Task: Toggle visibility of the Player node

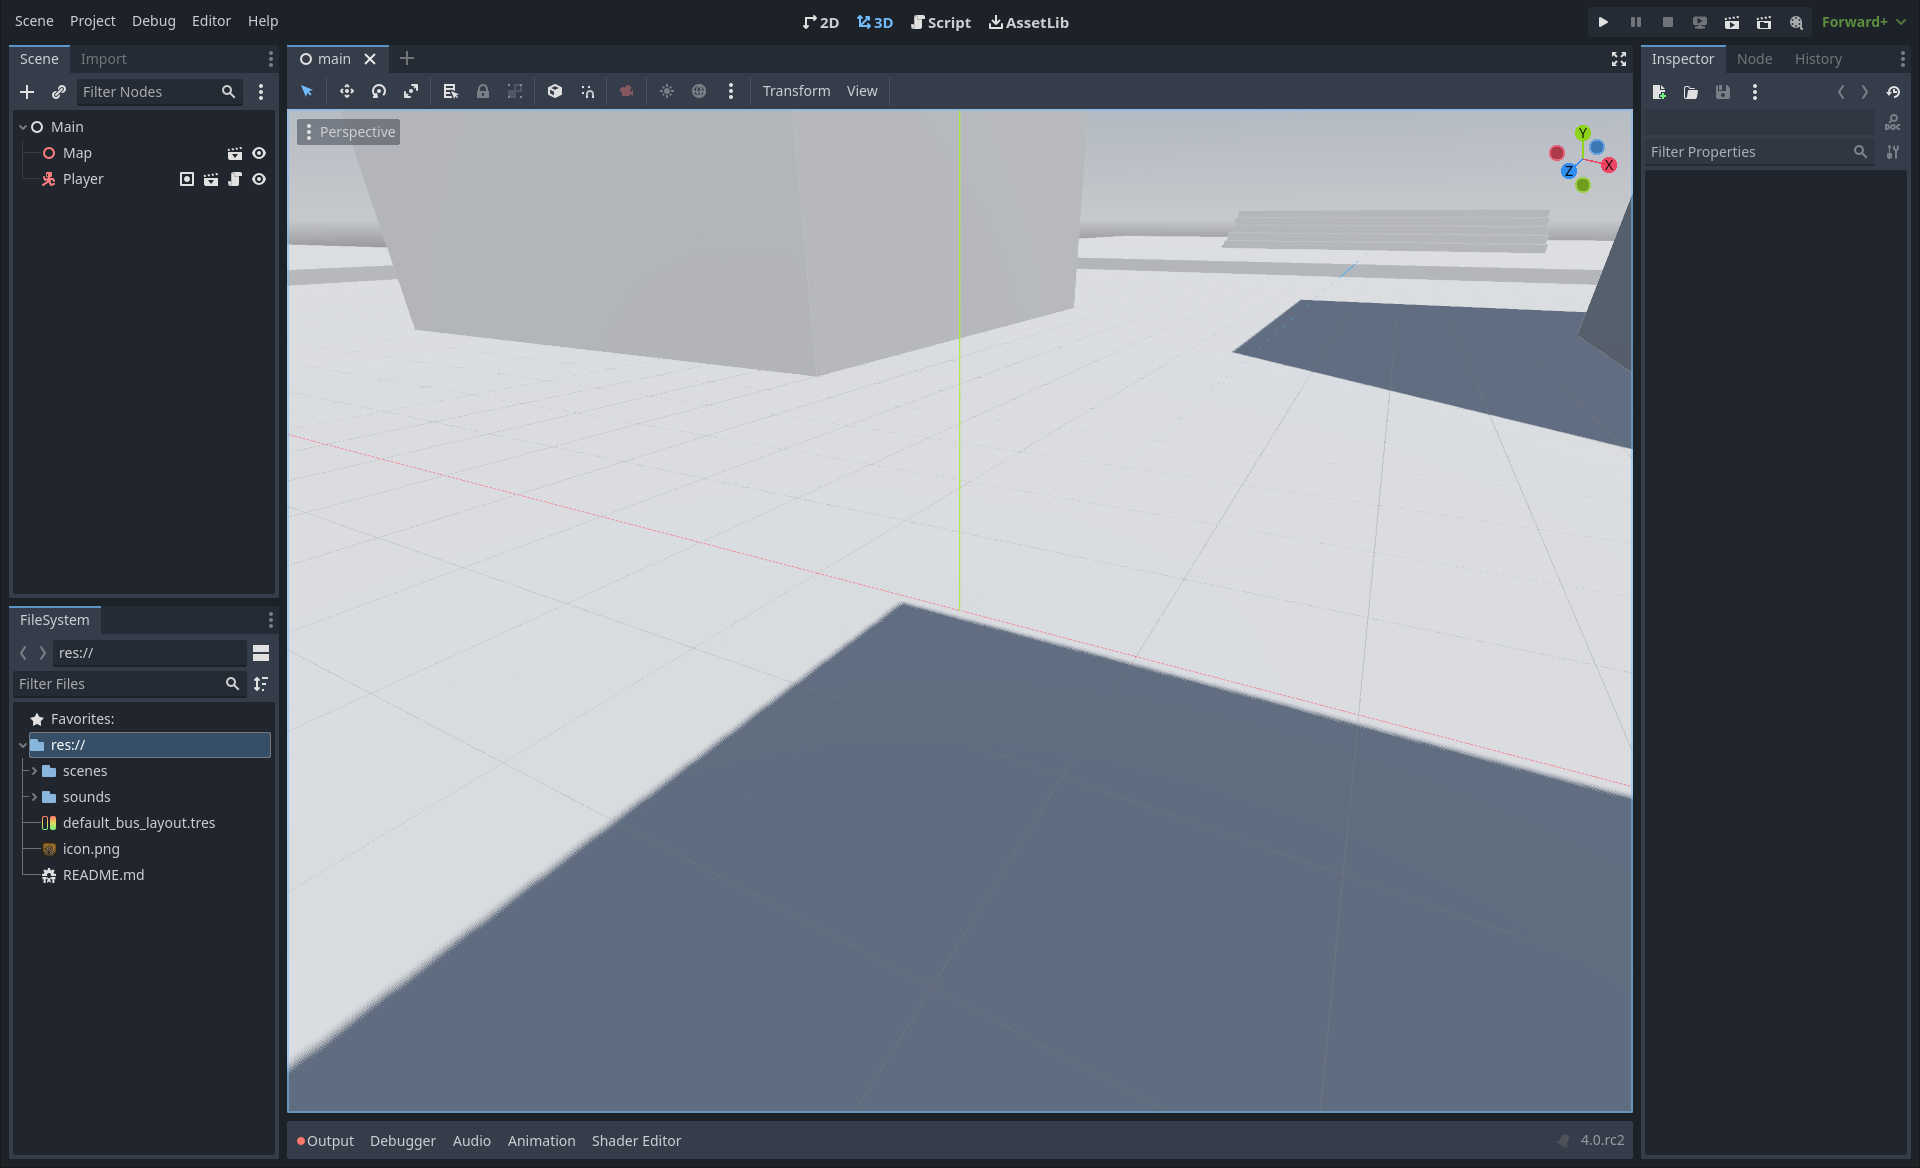Action: [x=259, y=178]
